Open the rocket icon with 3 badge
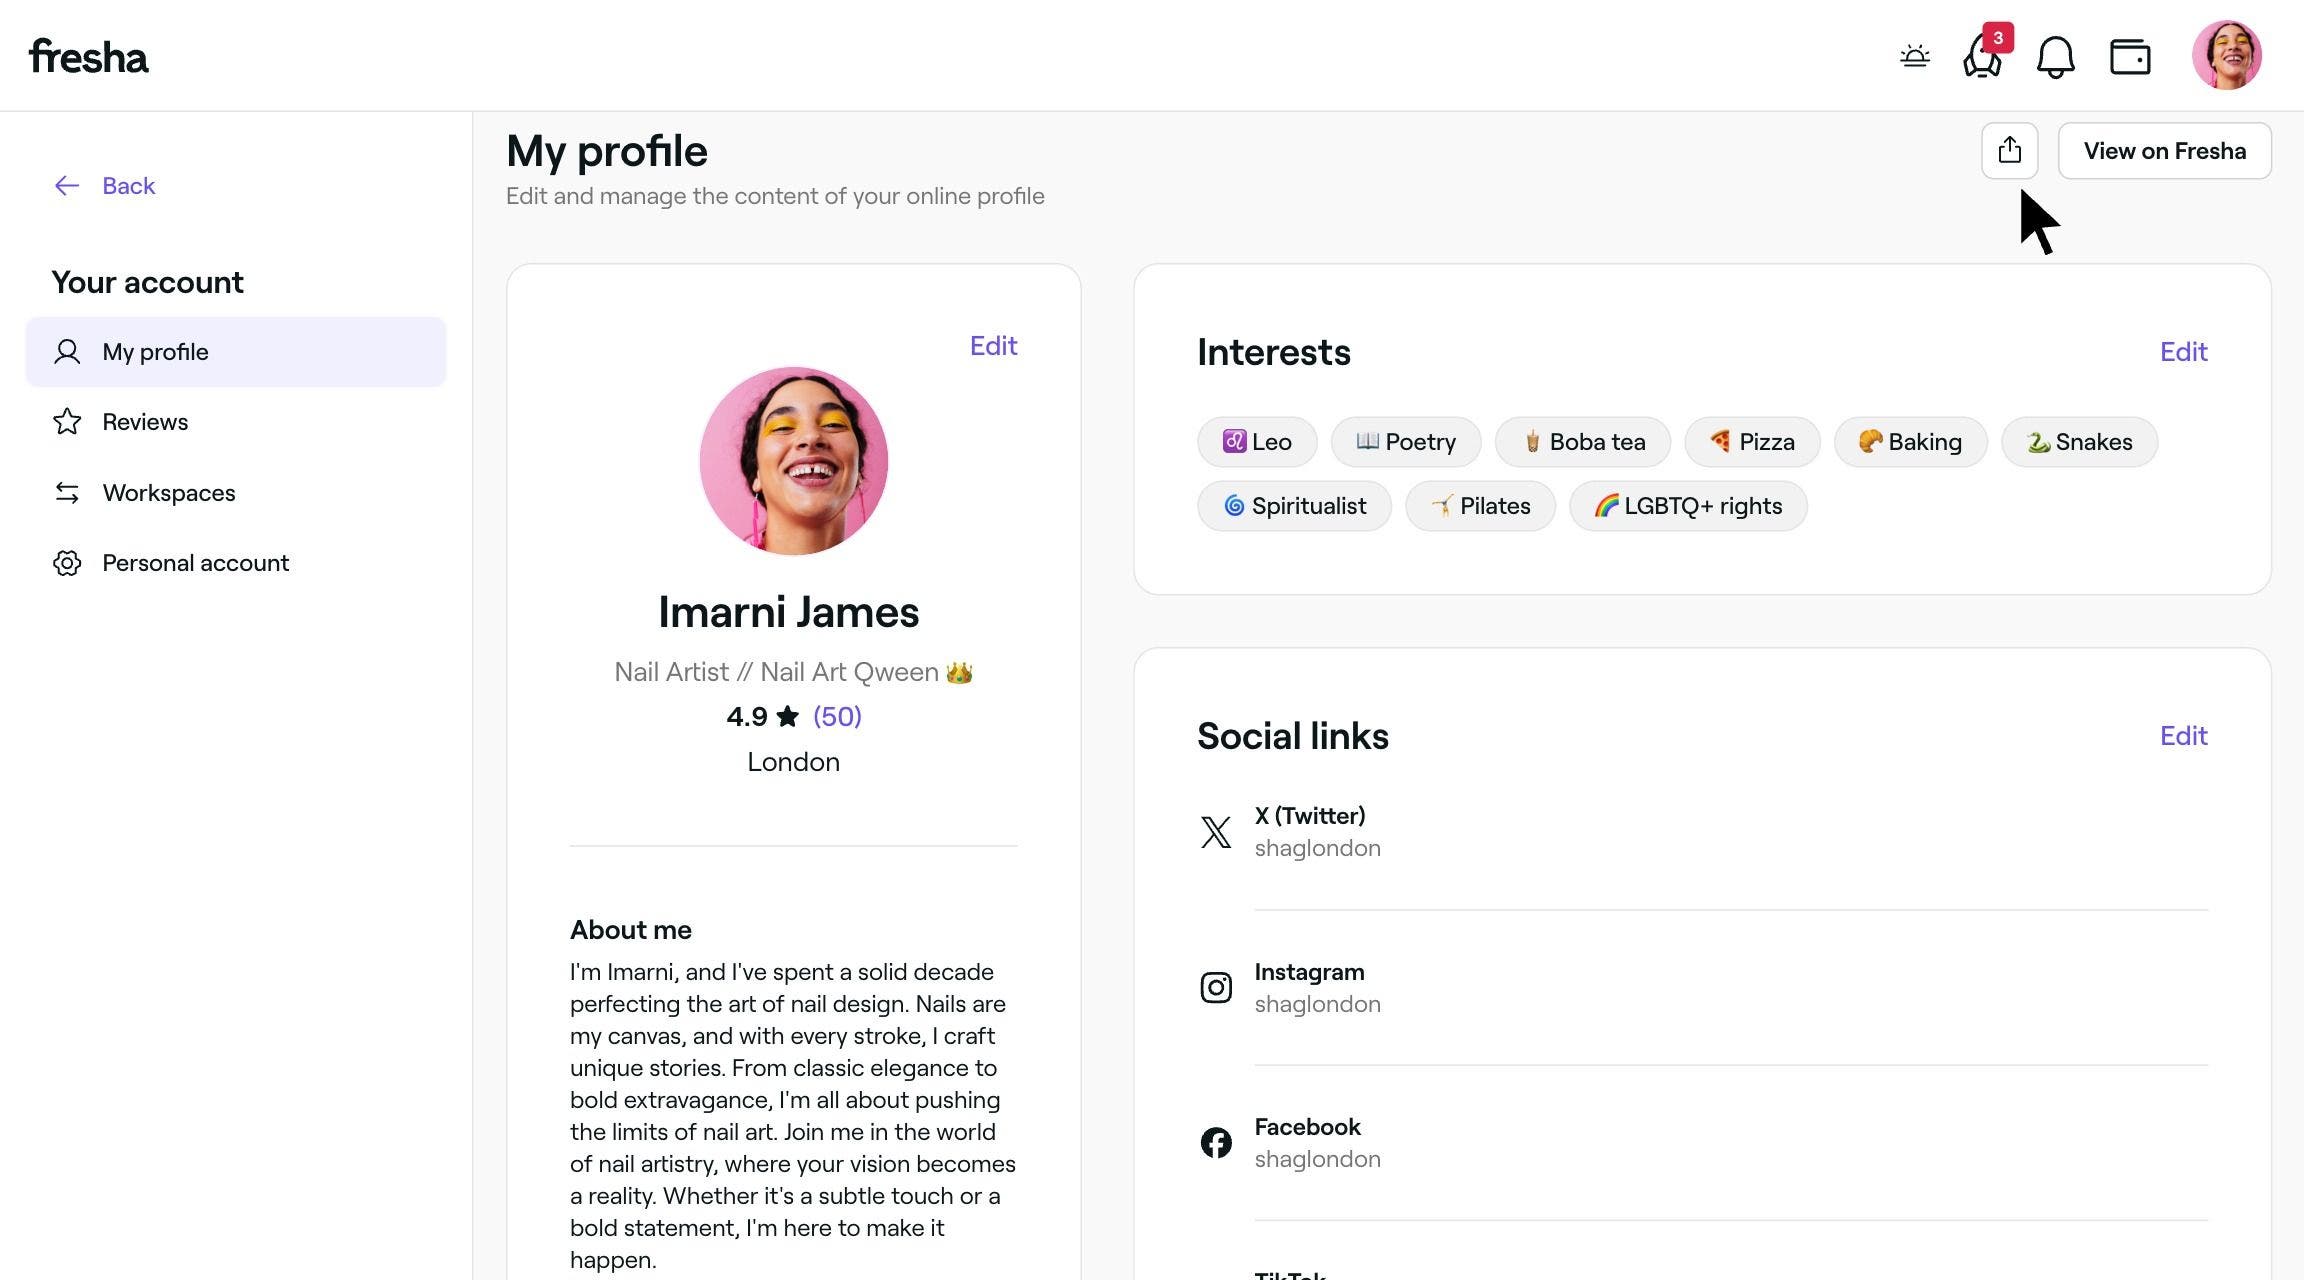Viewport: 2304px width, 1280px height. [1984, 55]
